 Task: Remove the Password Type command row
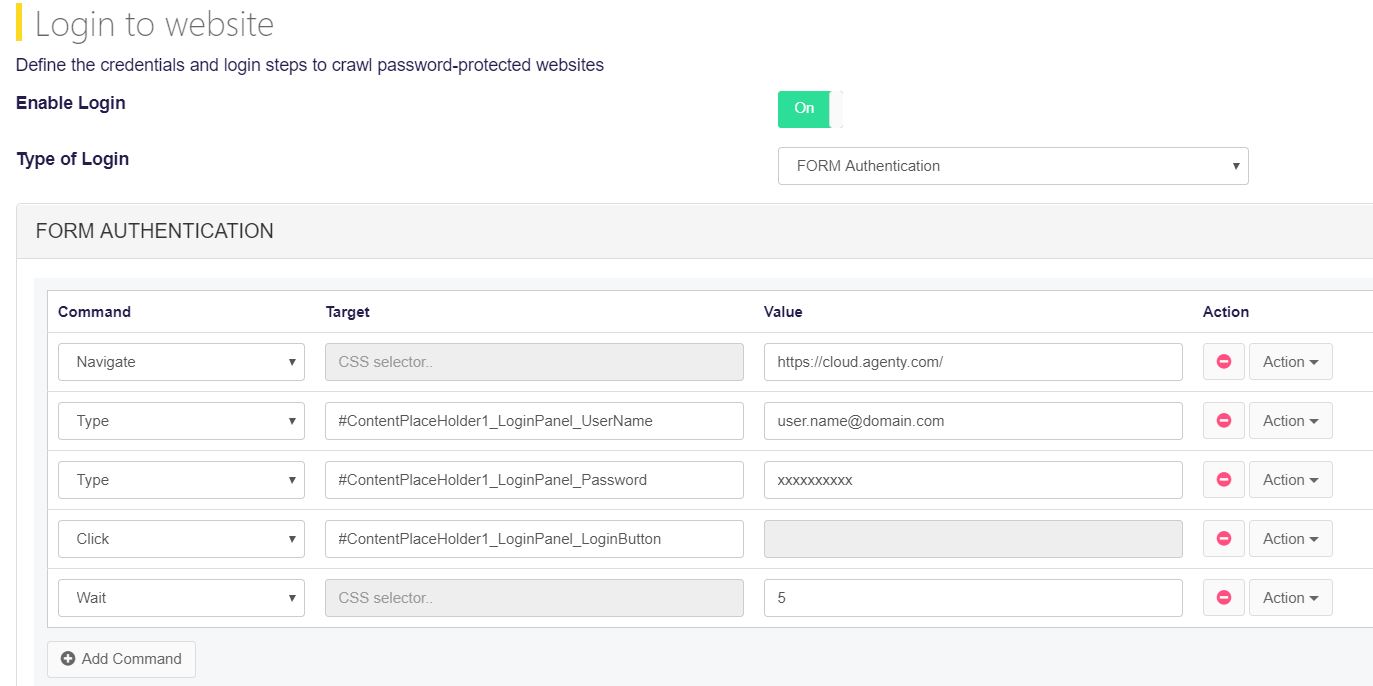click(1223, 480)
